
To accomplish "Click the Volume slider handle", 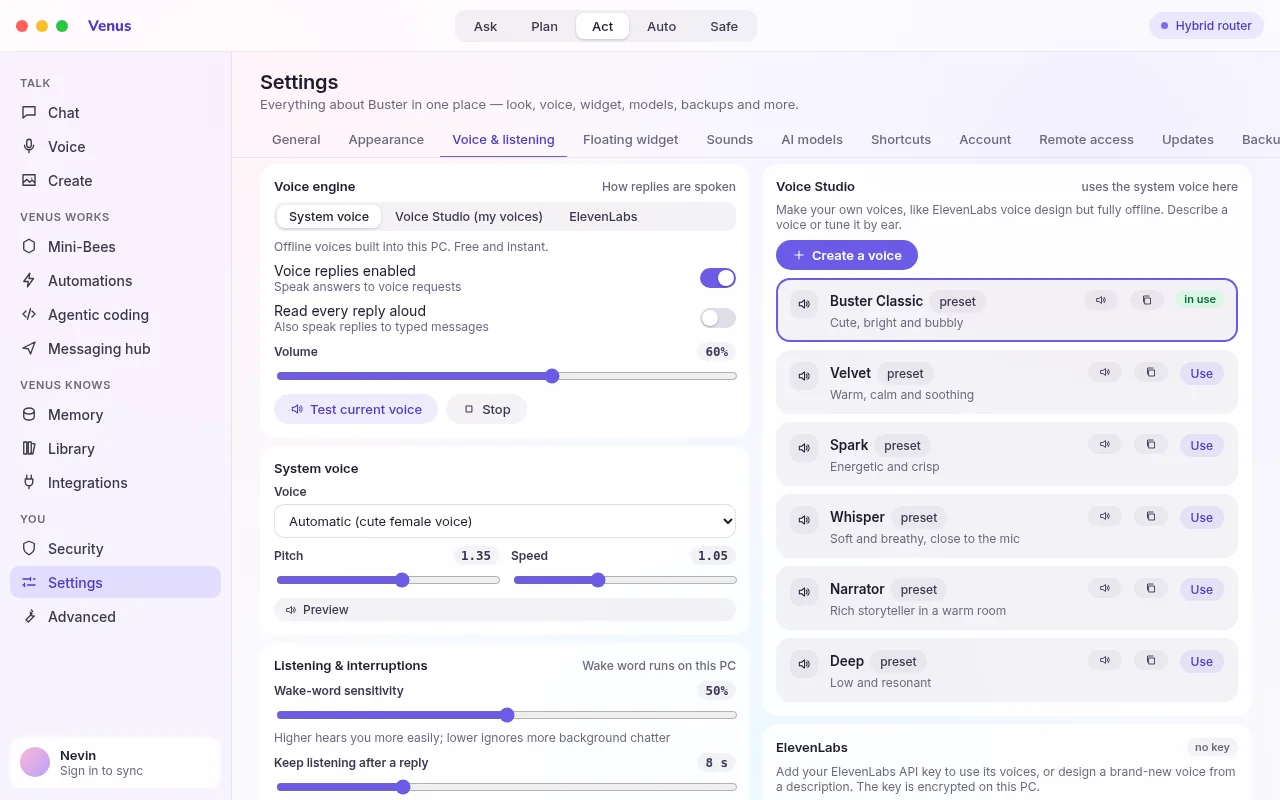I will (552, 376).
